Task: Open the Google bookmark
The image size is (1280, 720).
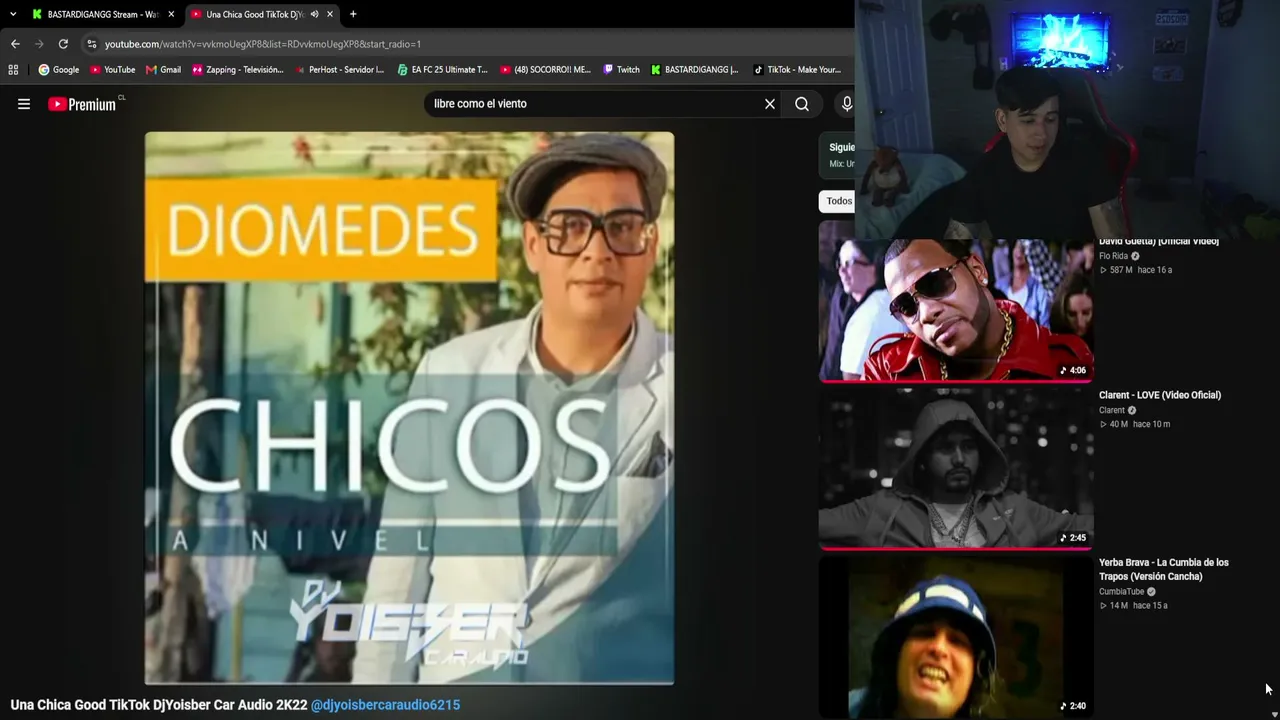Action: point(59,70)
